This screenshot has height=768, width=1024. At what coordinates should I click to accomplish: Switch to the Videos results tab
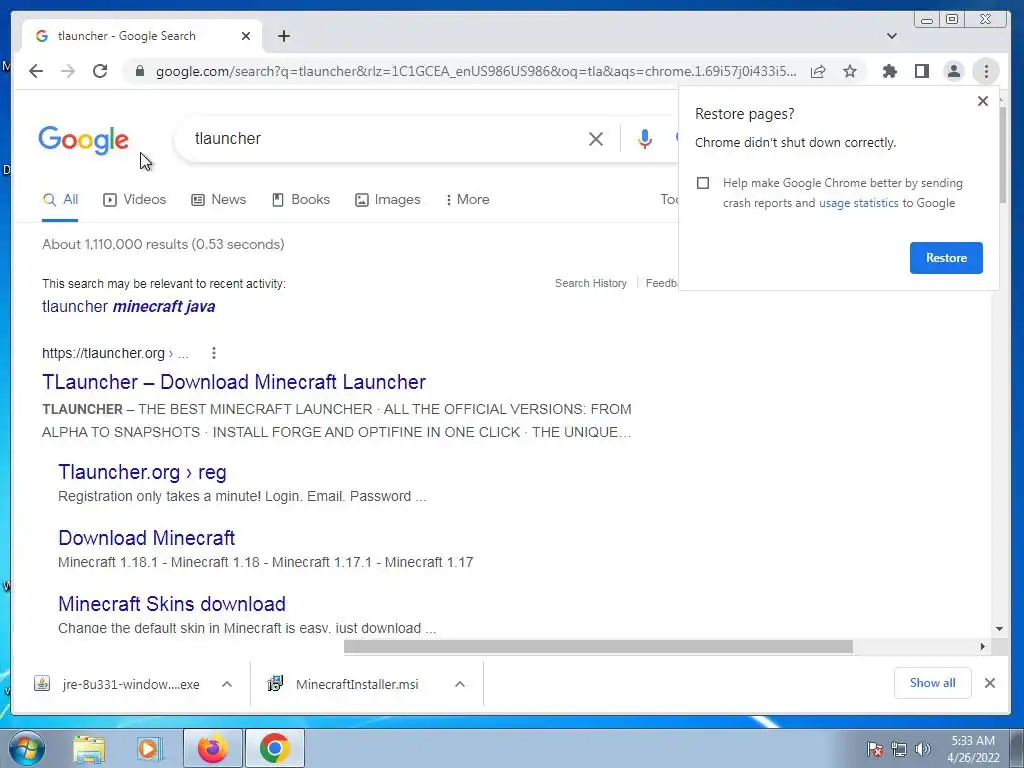135,200
